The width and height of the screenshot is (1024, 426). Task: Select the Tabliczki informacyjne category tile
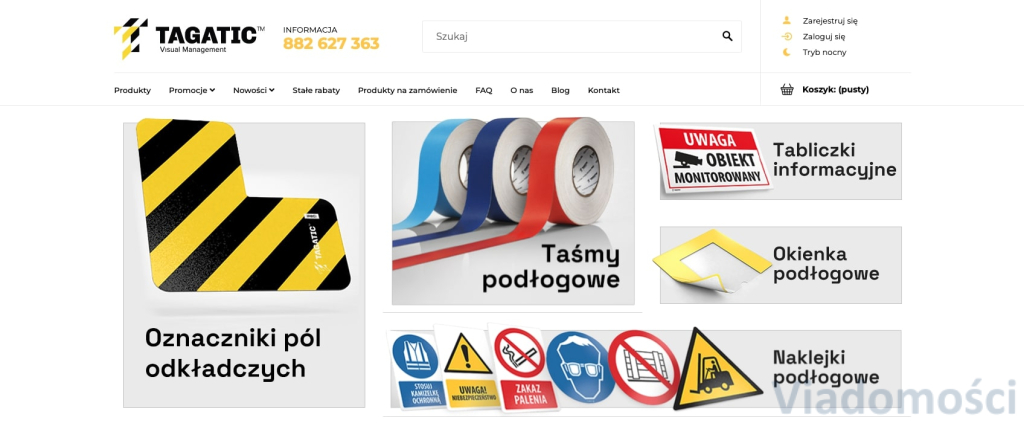(x=780, y=160)
